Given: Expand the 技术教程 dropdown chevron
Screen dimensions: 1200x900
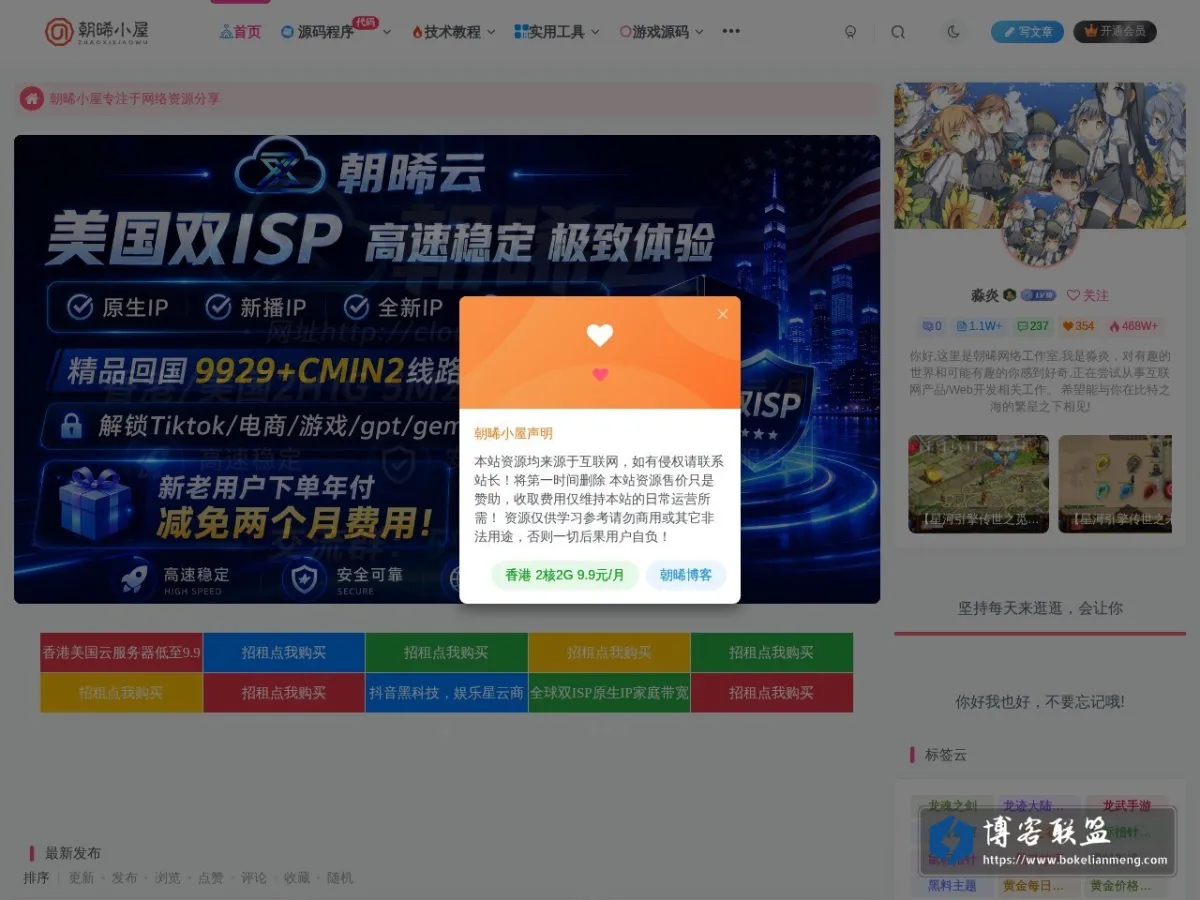Looking at the screenshot, I should pos(491,32).
